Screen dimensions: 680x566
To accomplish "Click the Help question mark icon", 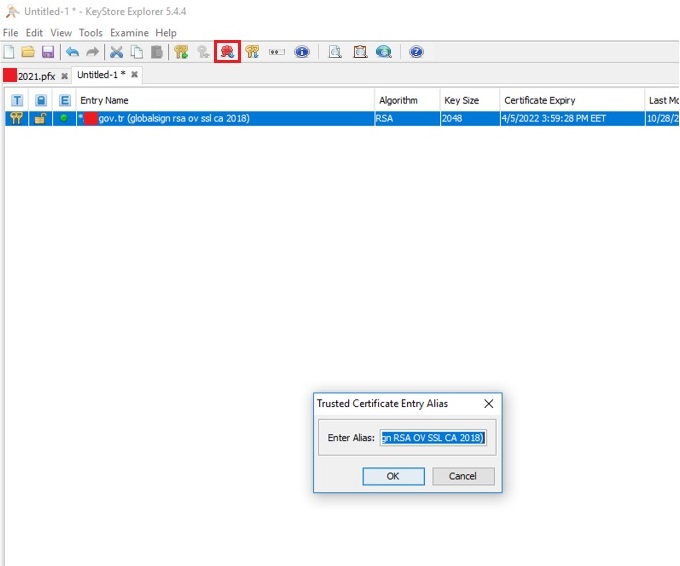I will 416,52.
